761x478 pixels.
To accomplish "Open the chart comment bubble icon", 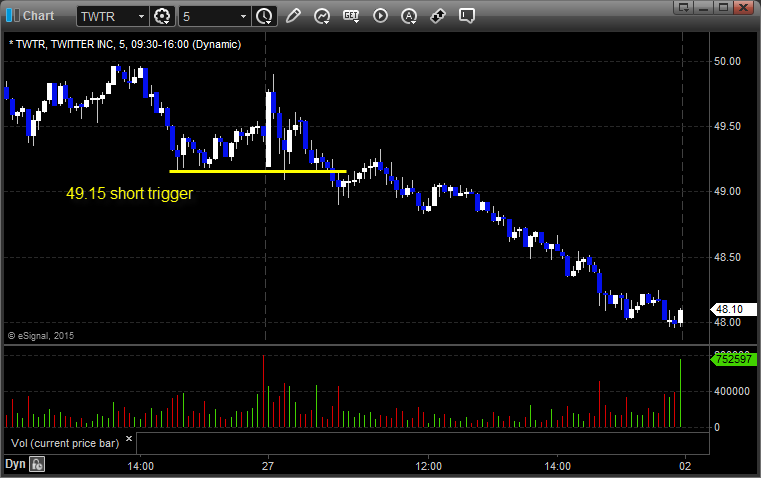I will (466, 16).
